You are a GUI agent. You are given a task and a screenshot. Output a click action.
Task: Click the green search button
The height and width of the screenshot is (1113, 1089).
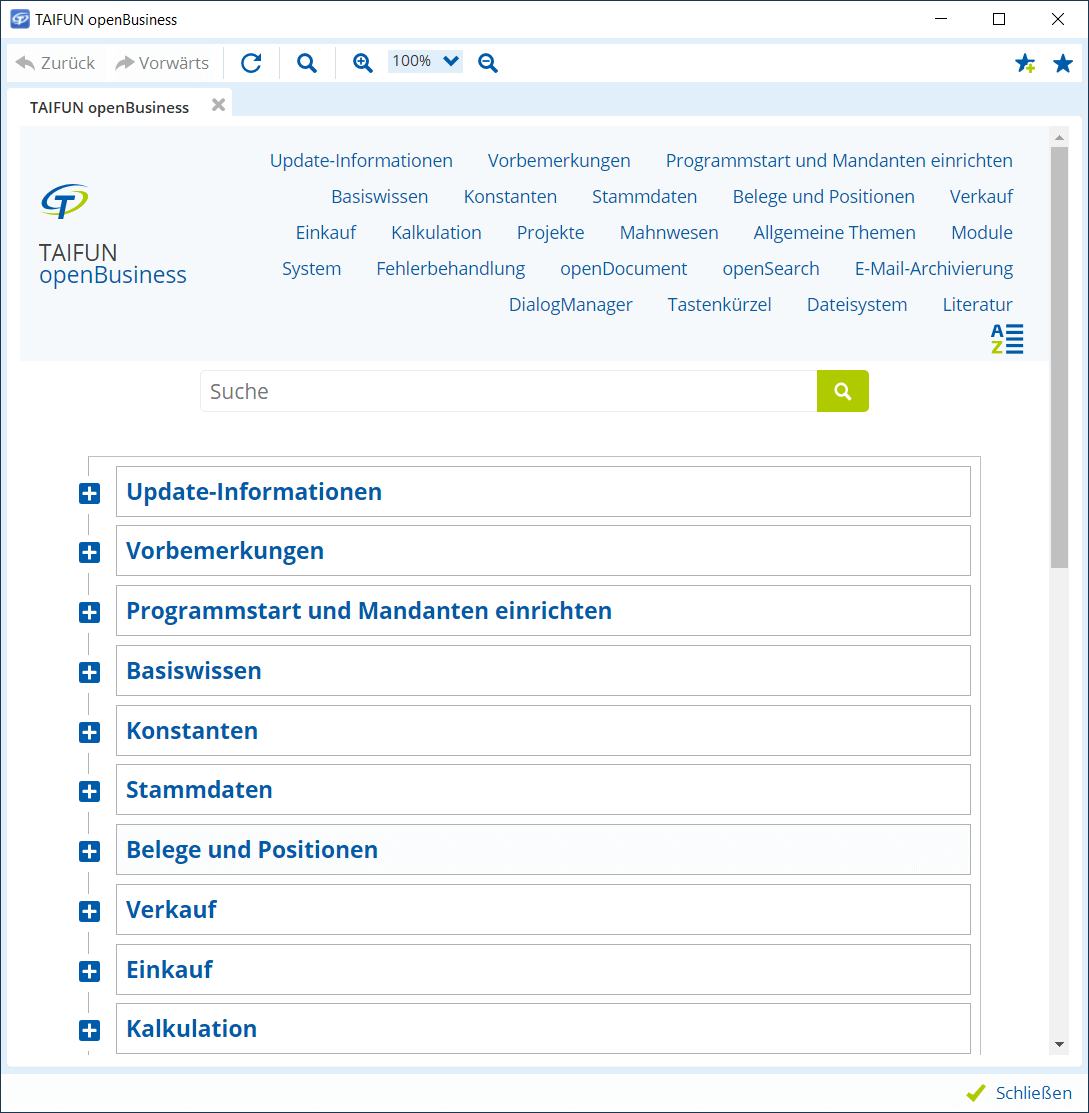tap(843, 391)
